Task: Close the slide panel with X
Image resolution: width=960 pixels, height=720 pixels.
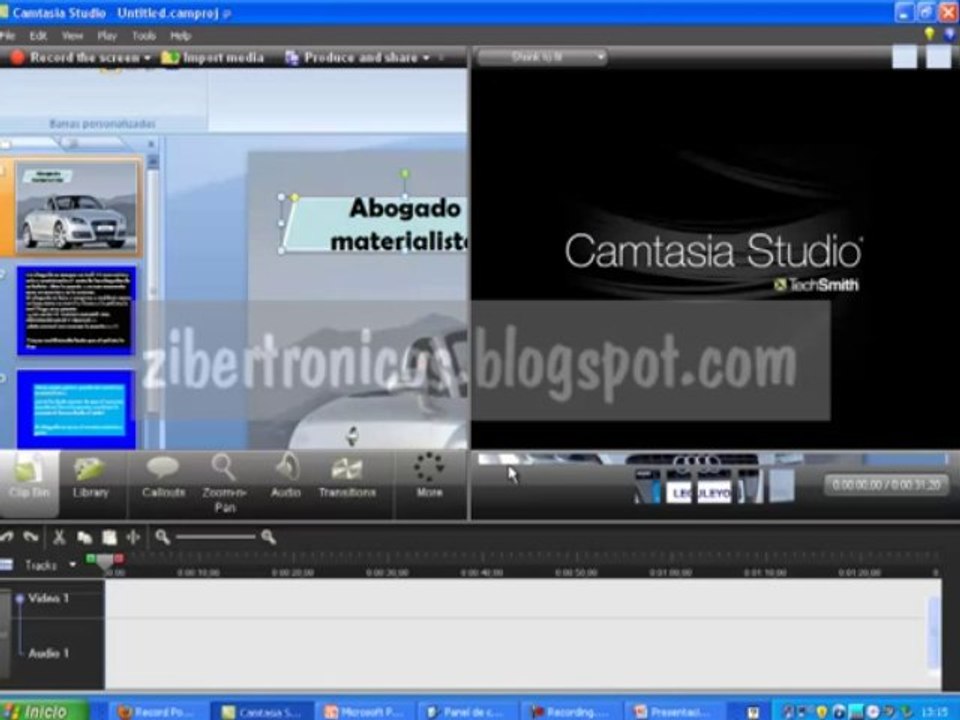Action: (151, 144)
